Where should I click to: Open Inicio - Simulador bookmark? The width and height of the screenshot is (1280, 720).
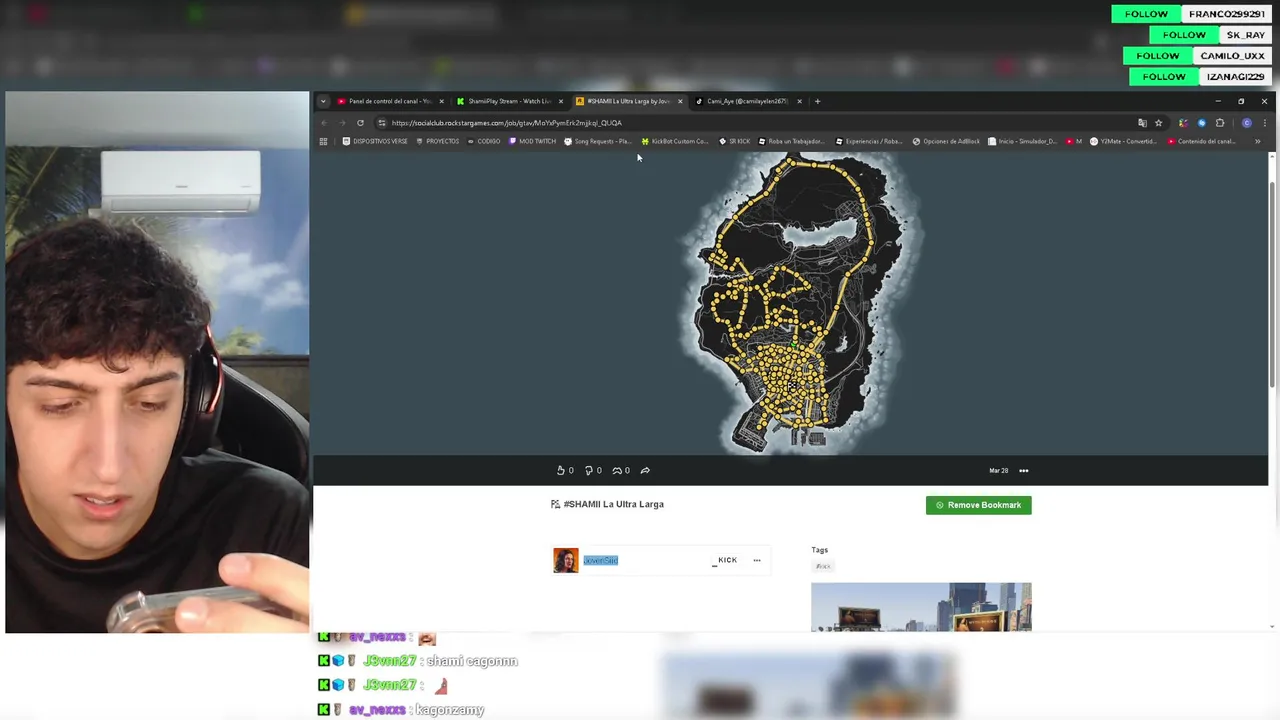coord(1021,142)
